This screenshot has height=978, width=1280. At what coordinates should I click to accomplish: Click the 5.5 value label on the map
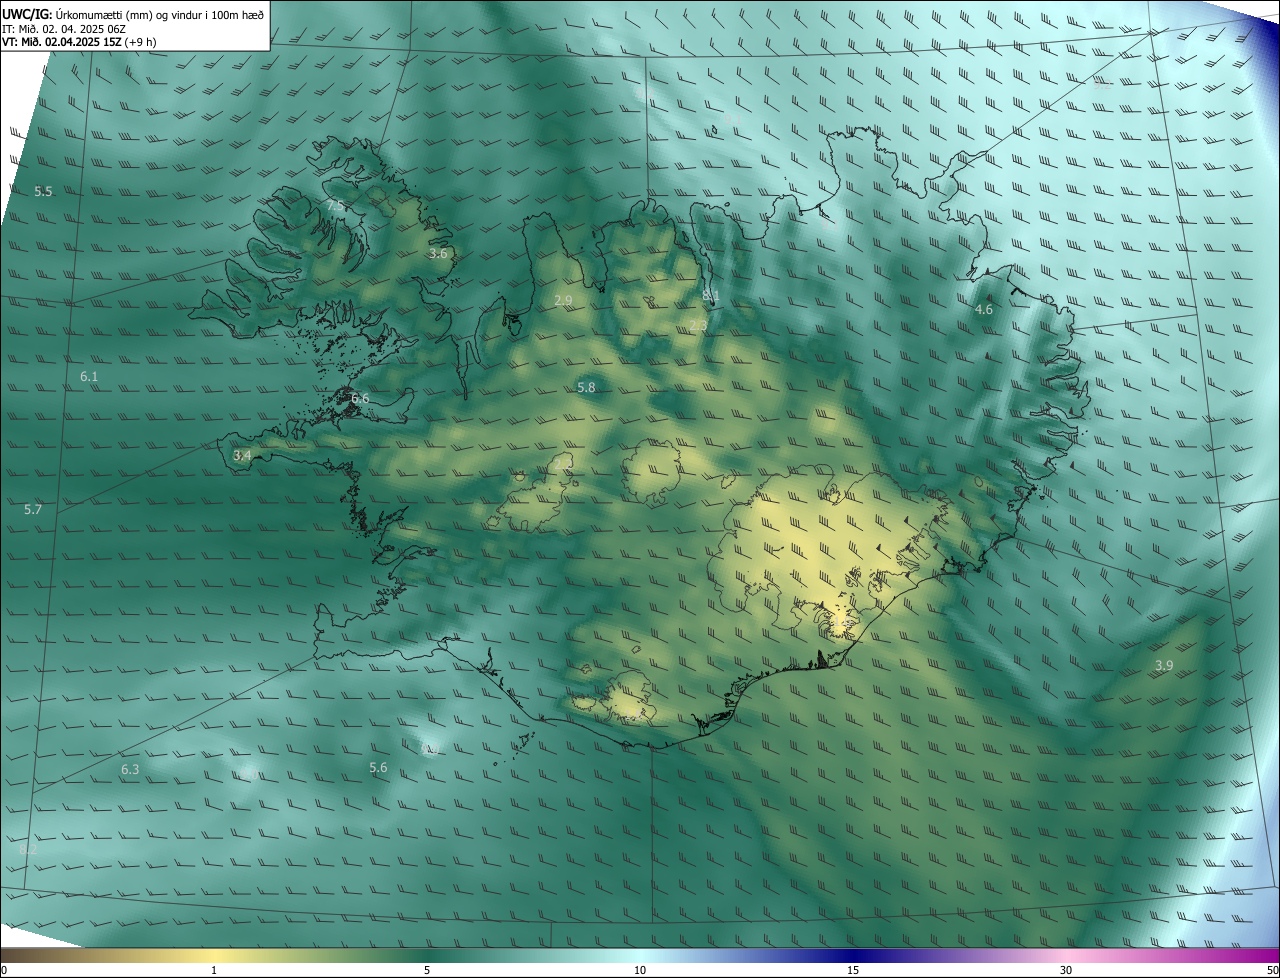(x=43, y=191)
